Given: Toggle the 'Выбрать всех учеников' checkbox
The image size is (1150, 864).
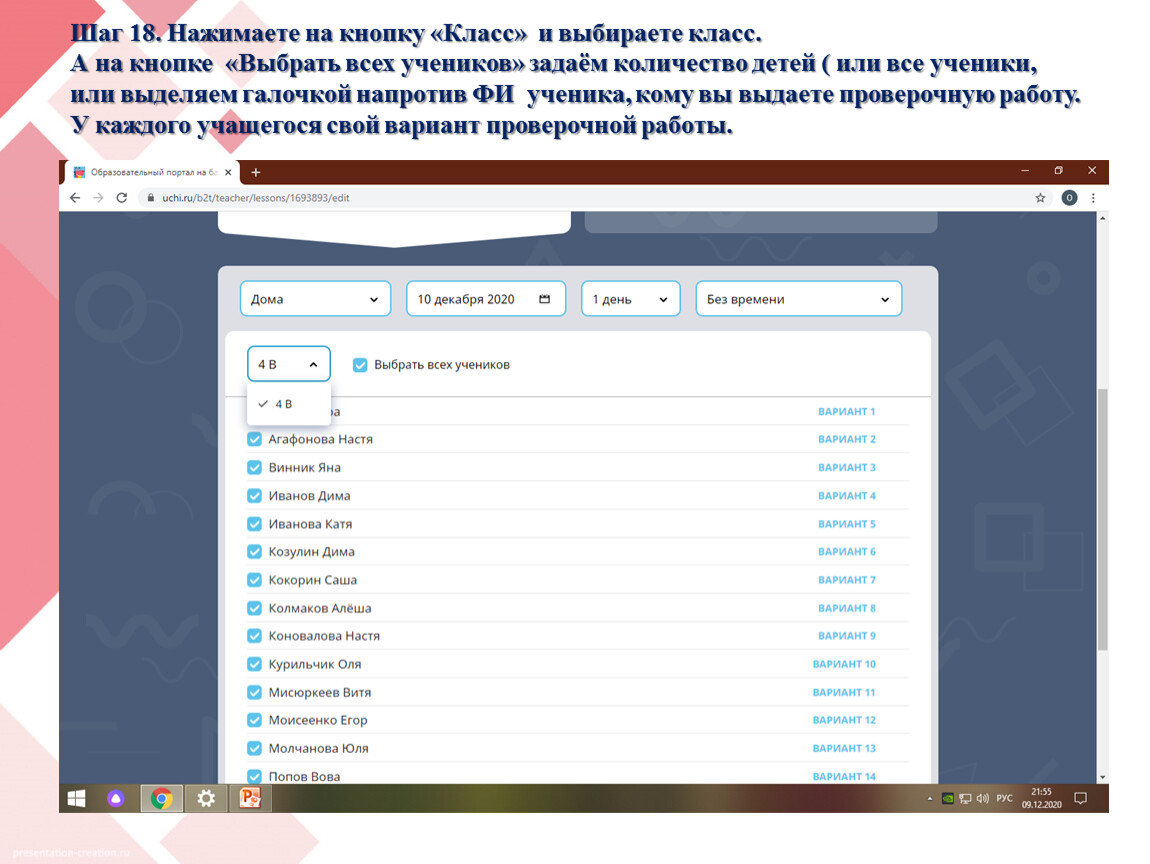Looking at the screenshot, I should coord(360,365).
